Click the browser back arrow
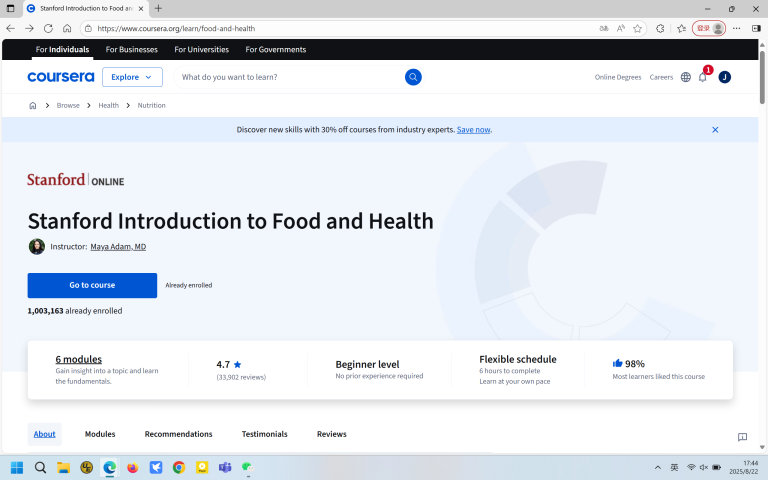The width and height of the screenshot is (768, 480). pos(10,28)
